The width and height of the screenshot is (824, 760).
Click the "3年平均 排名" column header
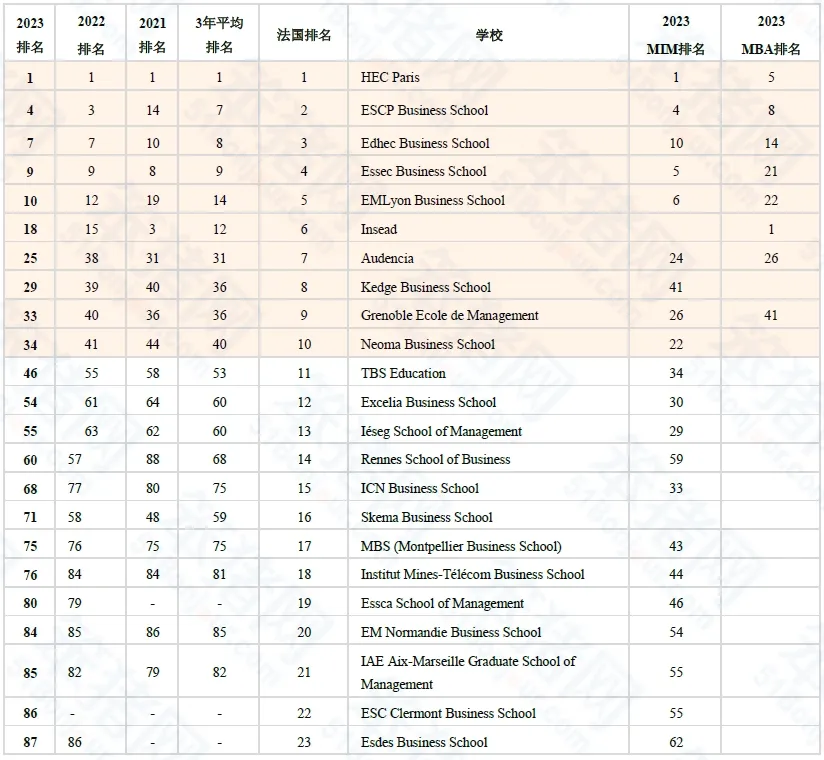point(219,35)
